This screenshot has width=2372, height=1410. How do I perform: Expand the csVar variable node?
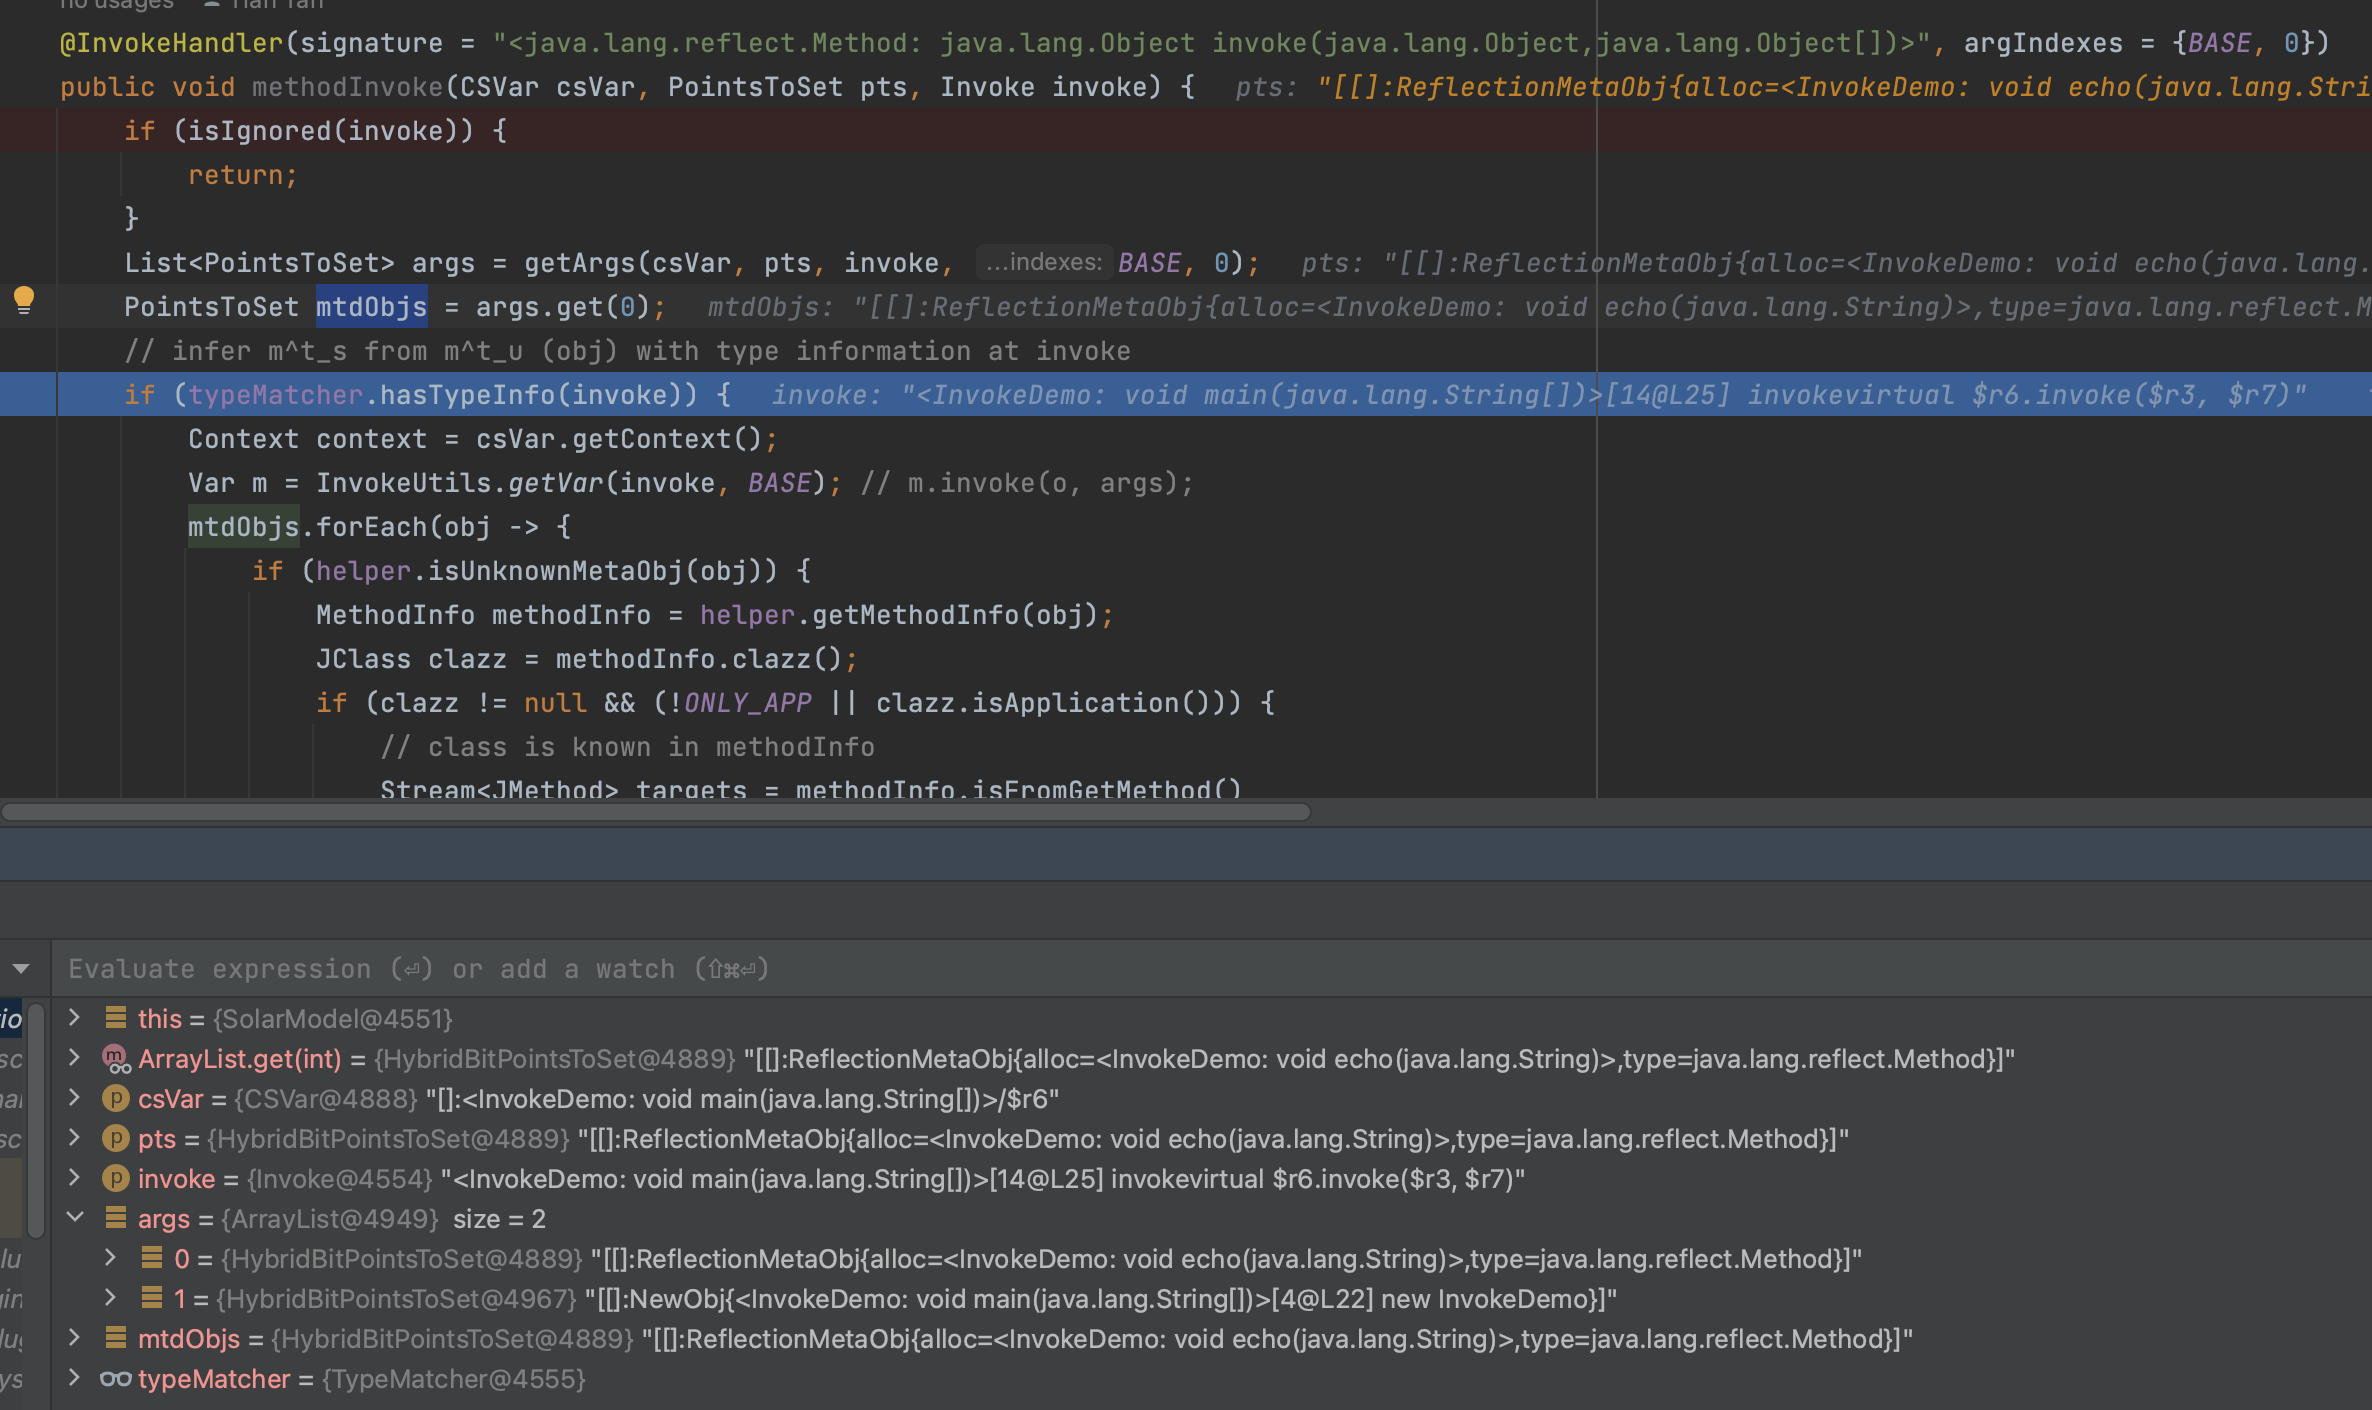[74, 1098]
